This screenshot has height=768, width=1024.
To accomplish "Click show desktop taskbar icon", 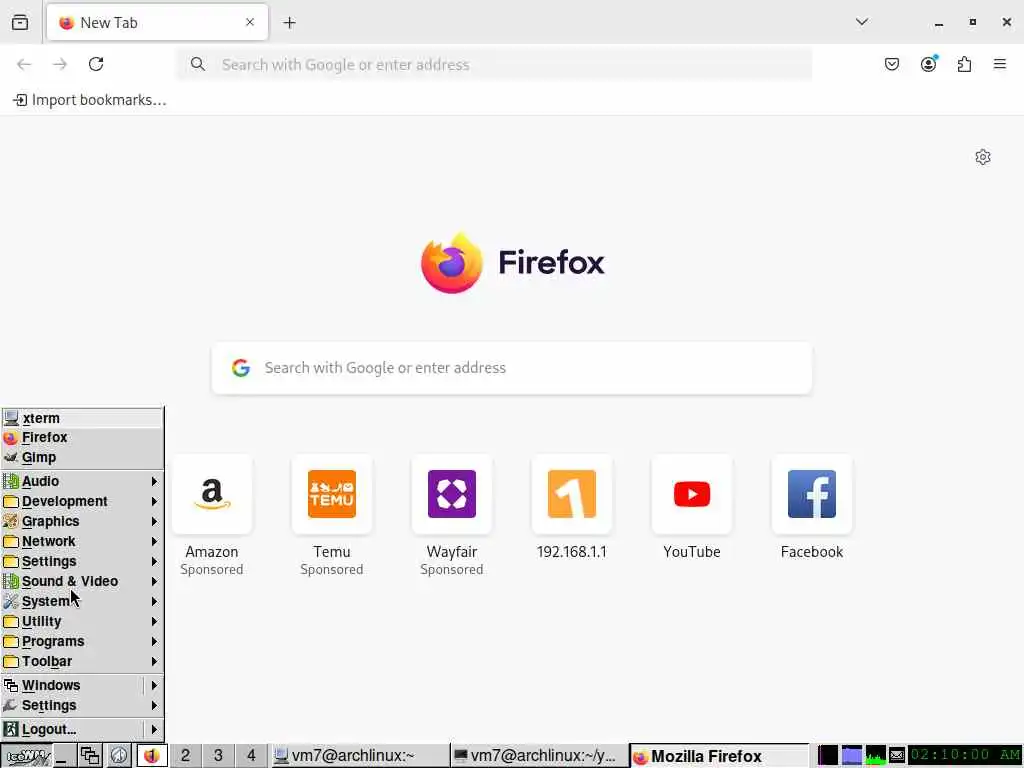I will [x=64, y=756].
